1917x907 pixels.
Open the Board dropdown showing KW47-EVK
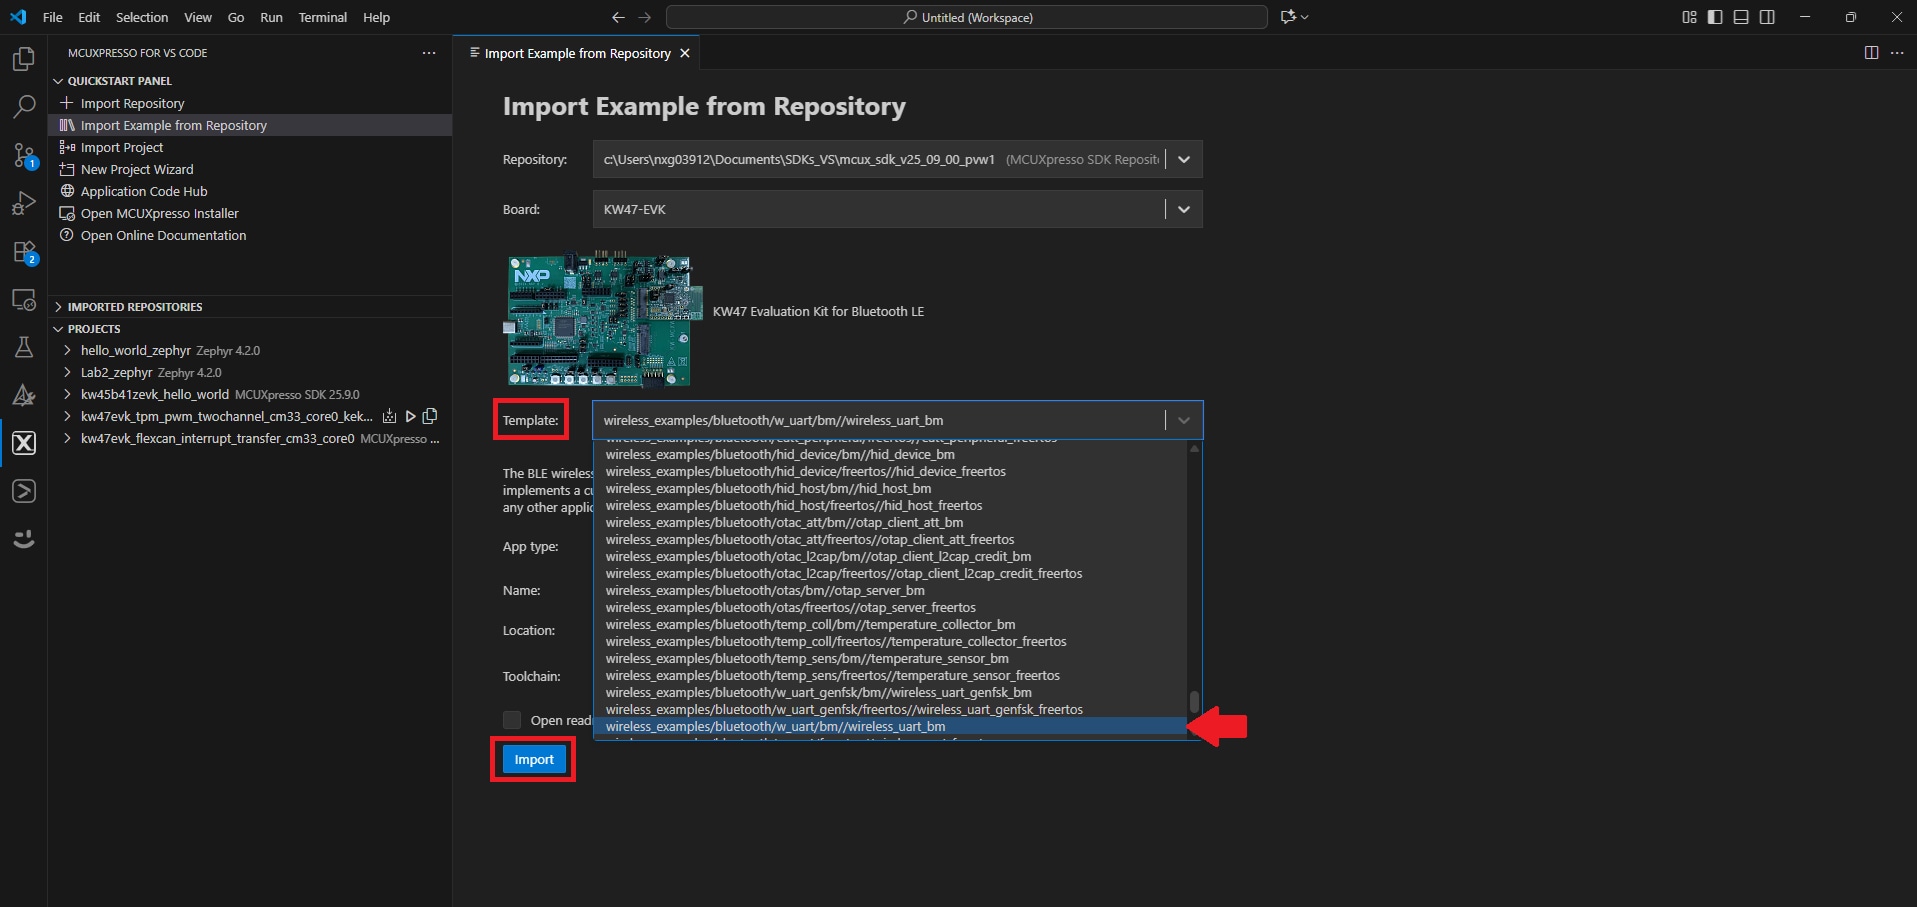point(1183,209)
